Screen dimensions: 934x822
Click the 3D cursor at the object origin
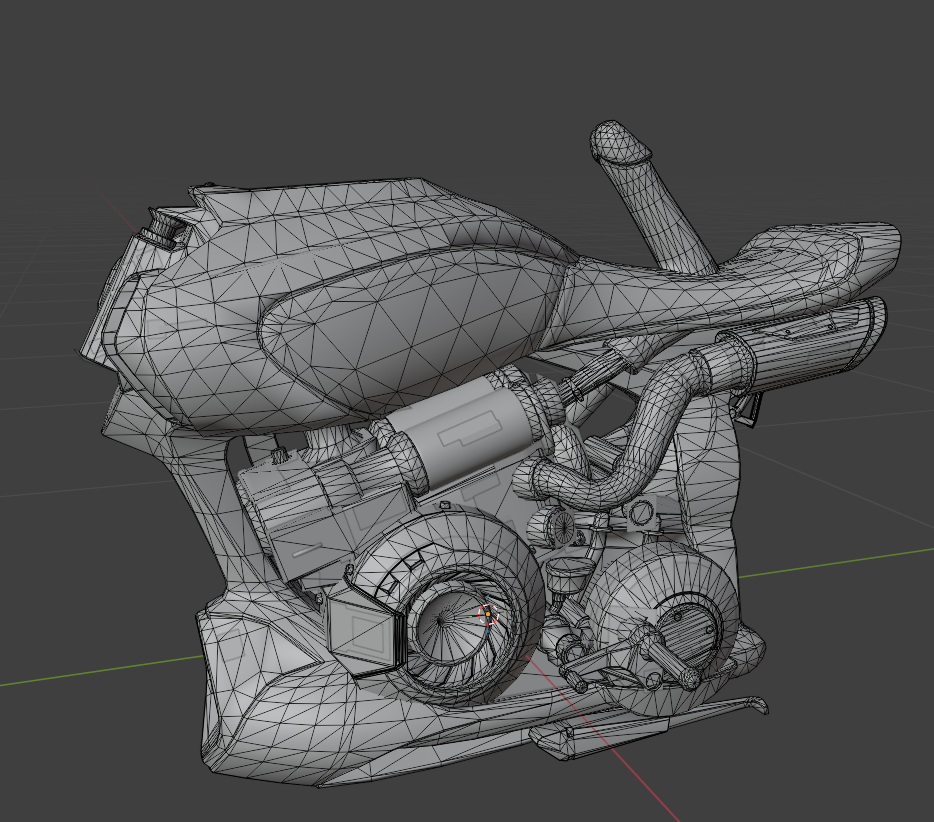click(488, 614)
